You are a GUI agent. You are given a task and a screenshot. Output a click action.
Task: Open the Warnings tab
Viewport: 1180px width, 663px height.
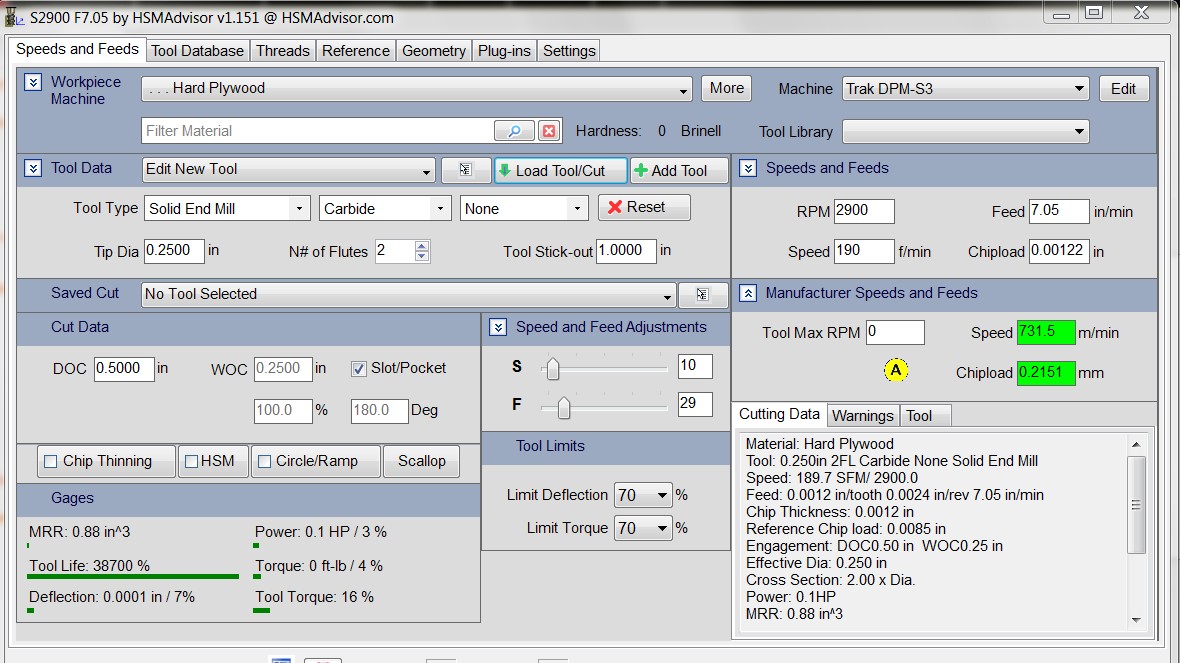coord(862,415)
